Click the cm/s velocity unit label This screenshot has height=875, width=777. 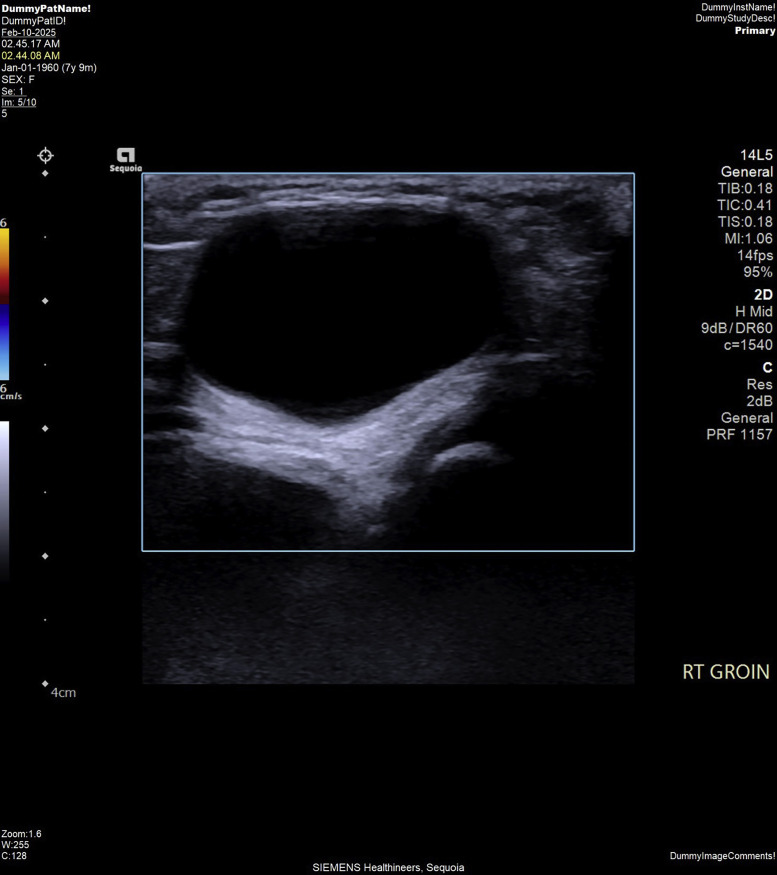click(x=11, y=396)
